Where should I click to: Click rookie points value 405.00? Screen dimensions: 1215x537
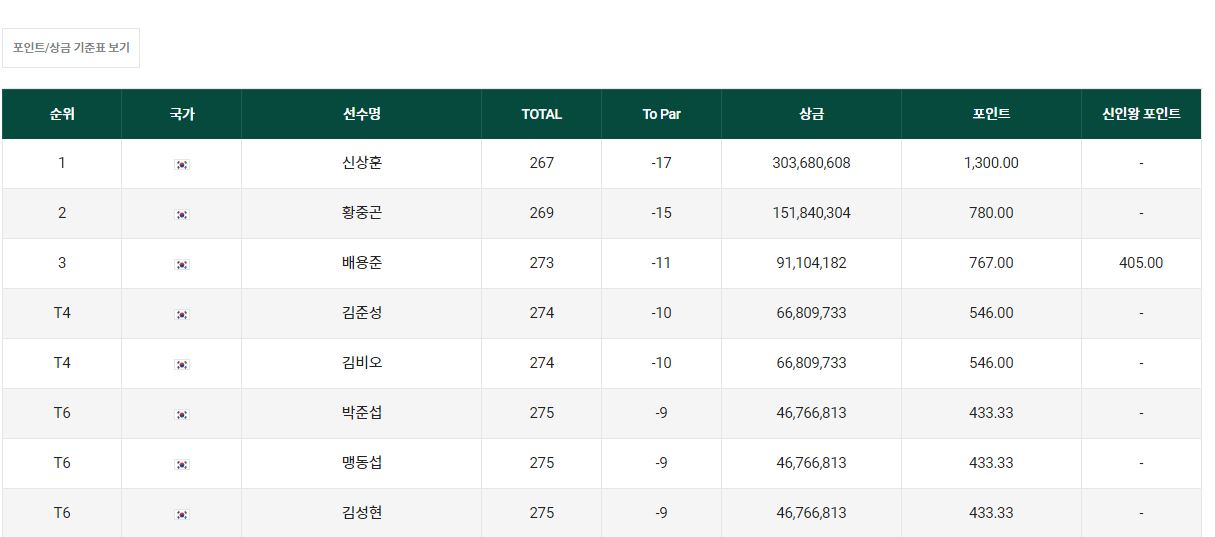(1141, 263)
